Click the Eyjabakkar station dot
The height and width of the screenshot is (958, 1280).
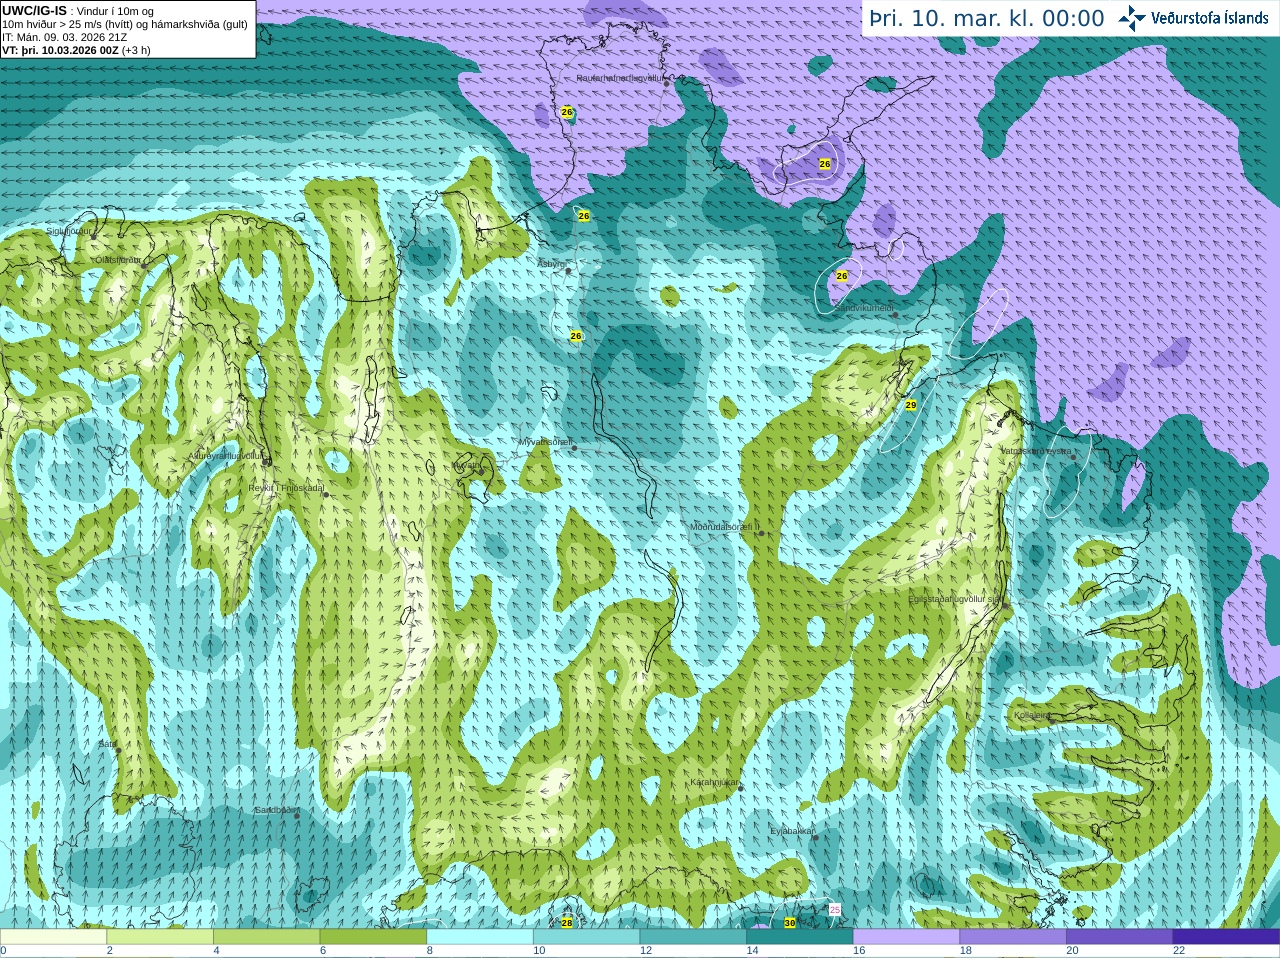coord(816,837)
